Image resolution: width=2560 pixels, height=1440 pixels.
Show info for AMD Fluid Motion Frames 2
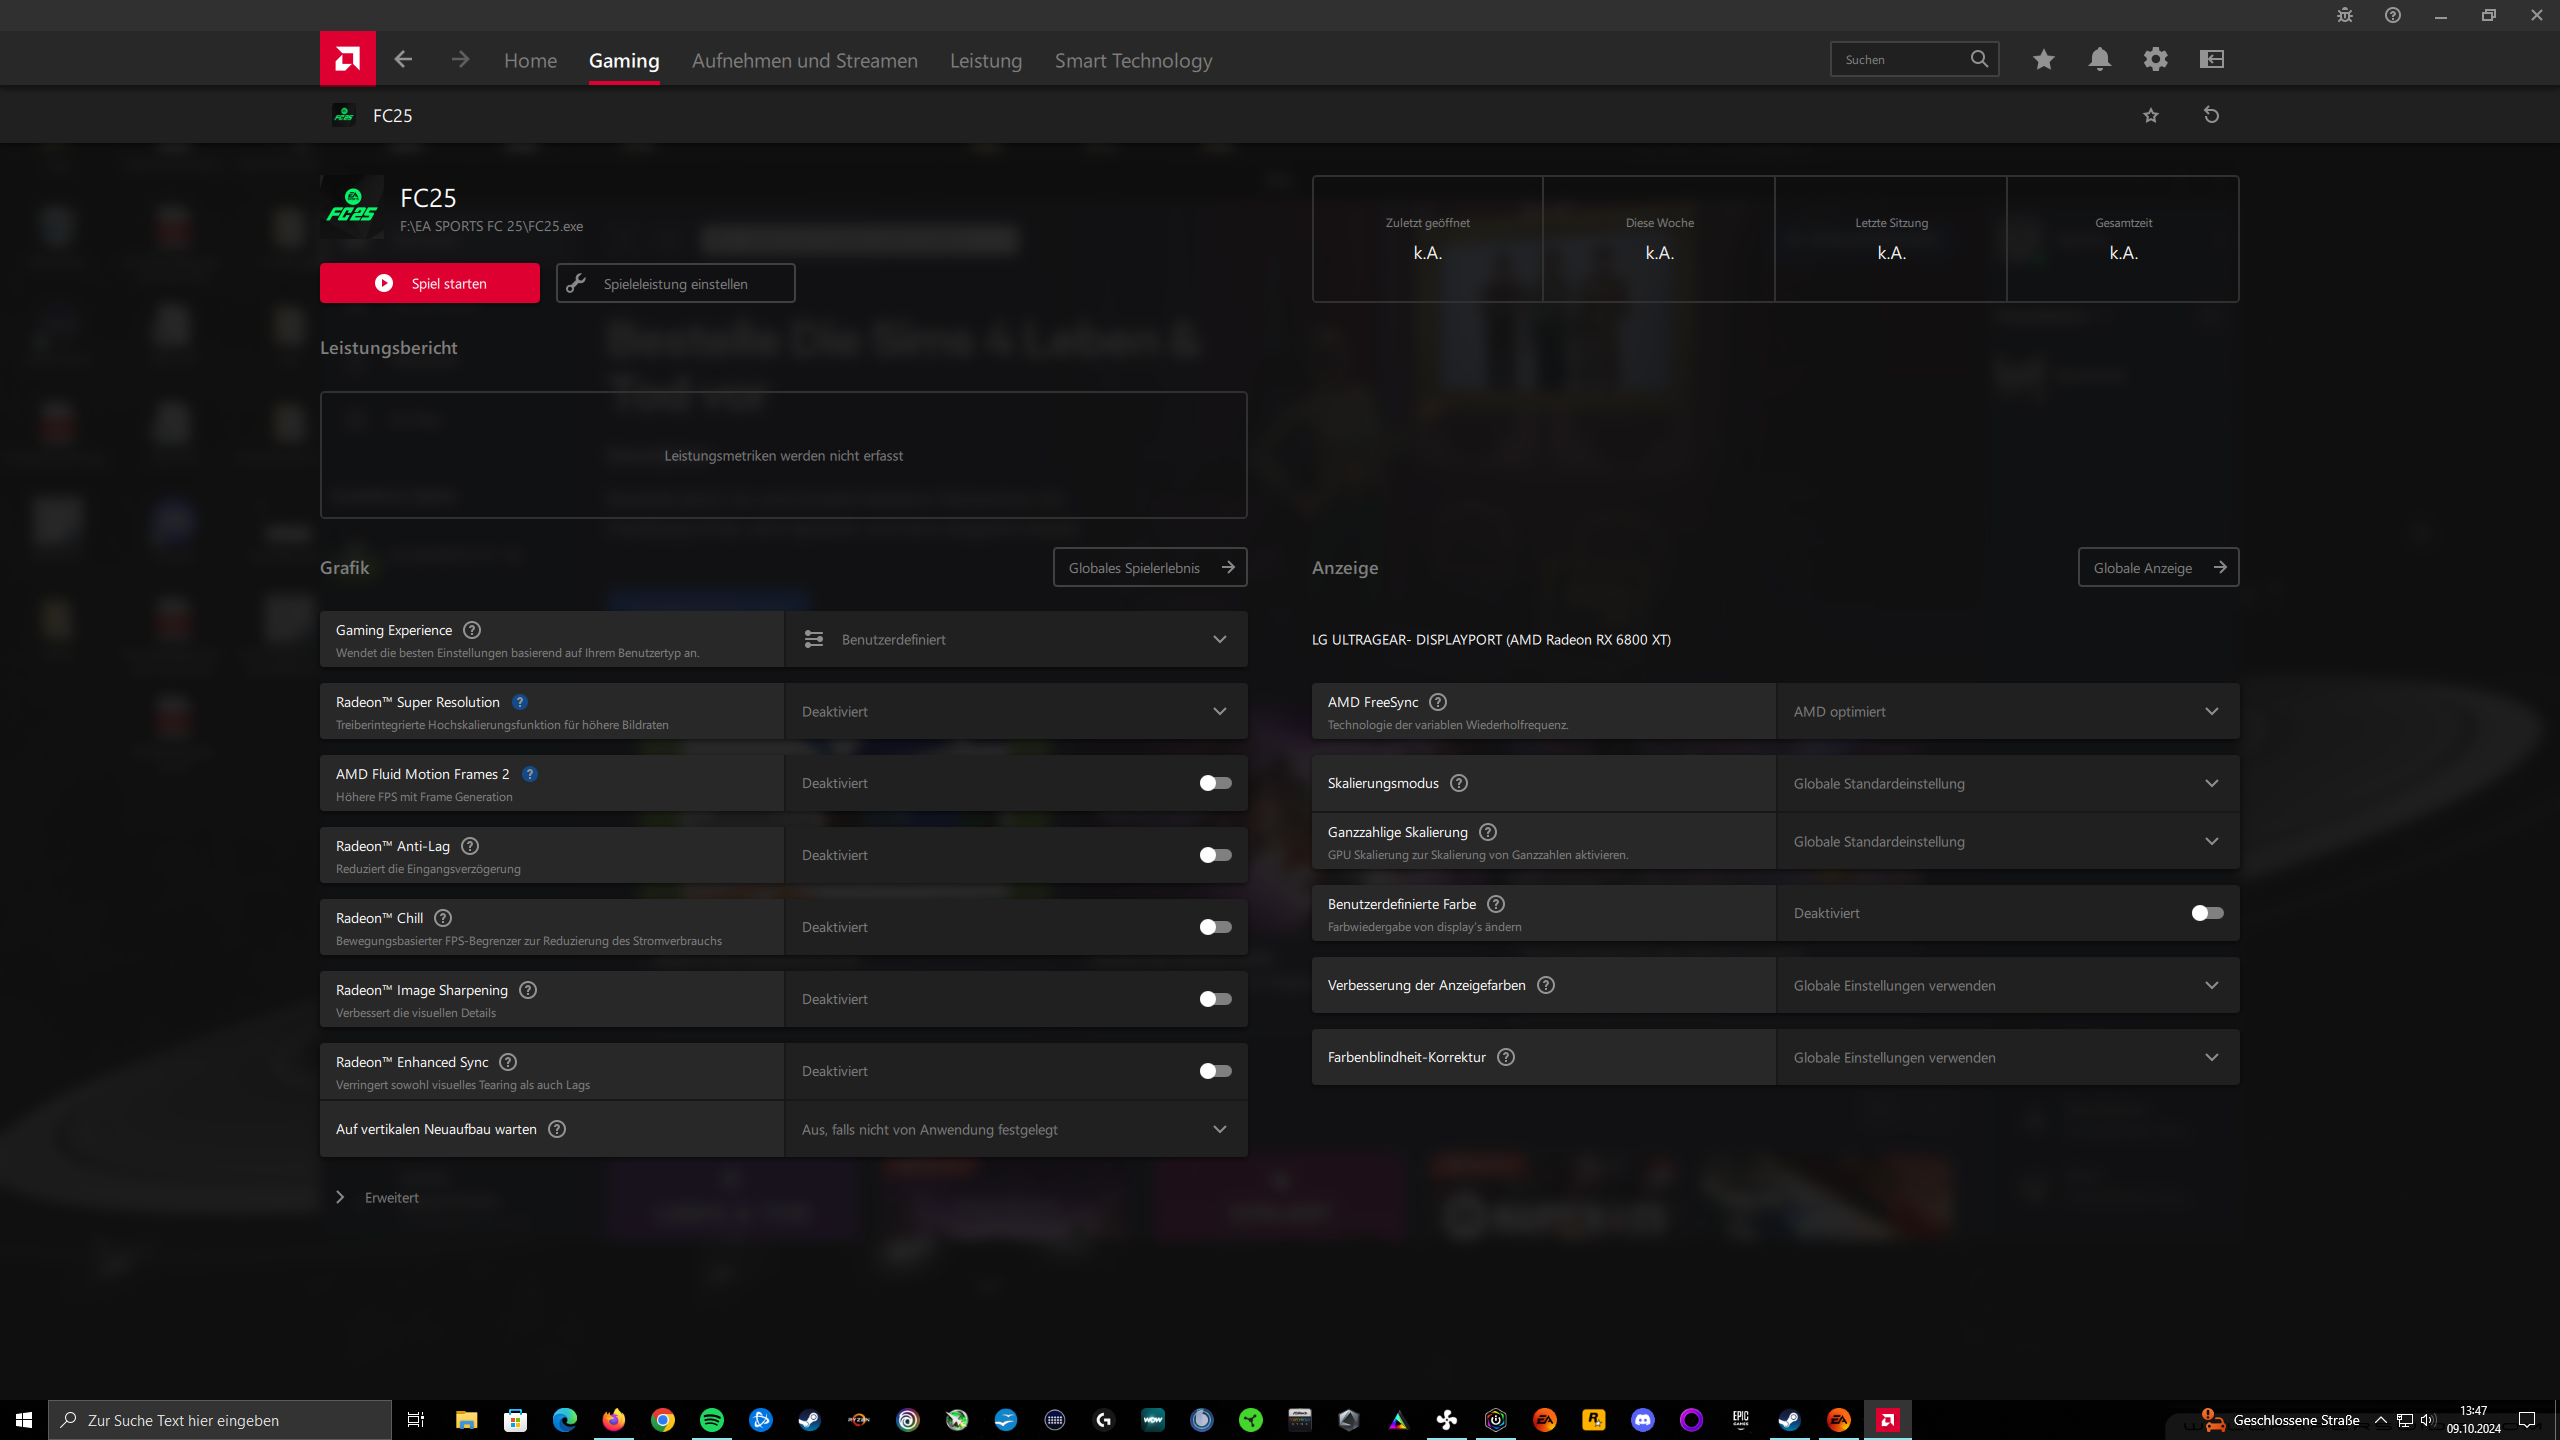point(530,774)
